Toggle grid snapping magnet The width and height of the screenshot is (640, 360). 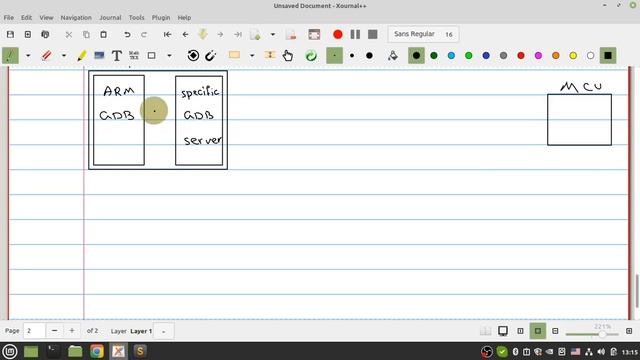coord(211,56)
